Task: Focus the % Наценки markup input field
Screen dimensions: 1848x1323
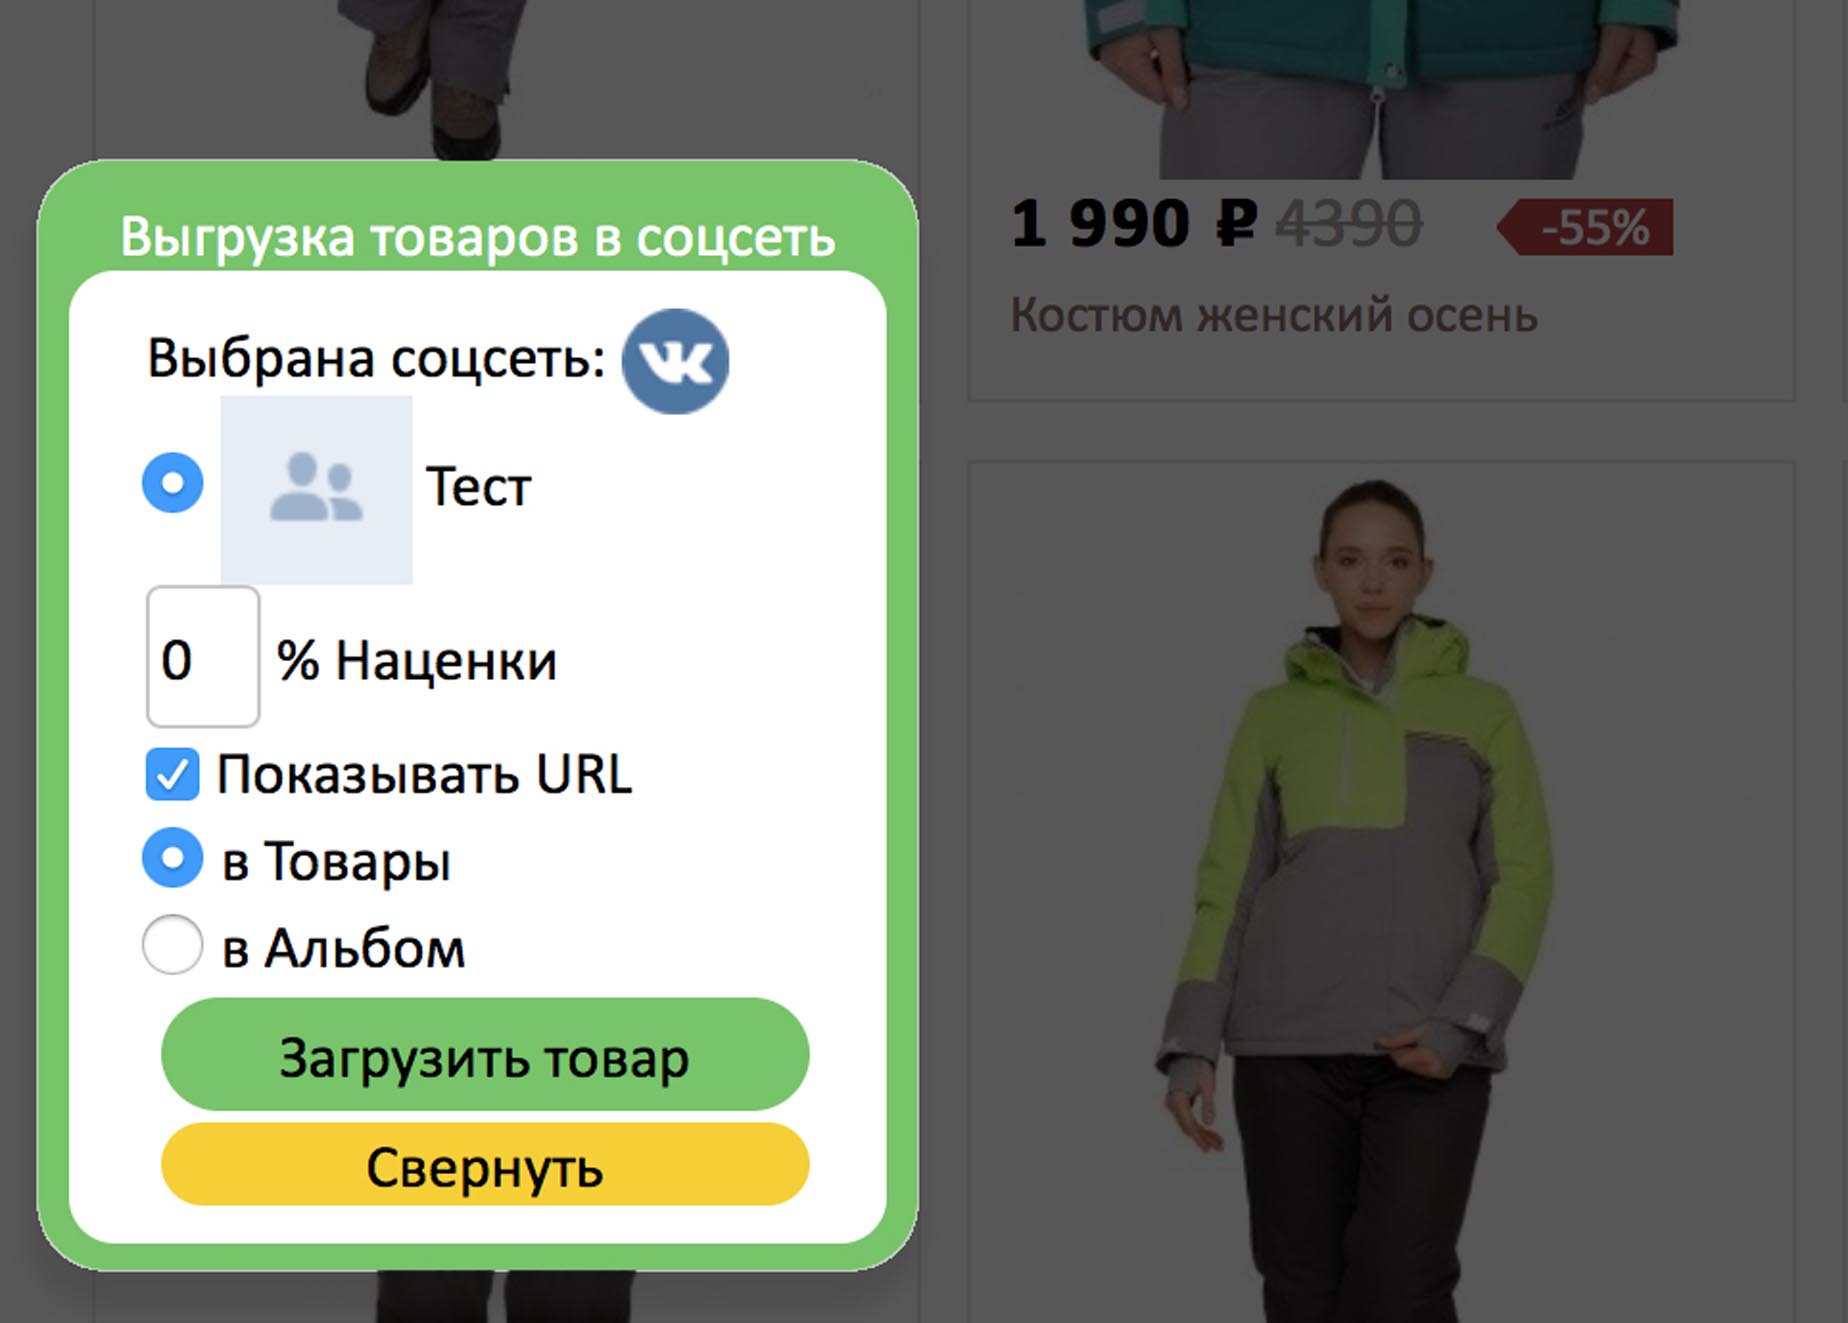Action: 203,657
